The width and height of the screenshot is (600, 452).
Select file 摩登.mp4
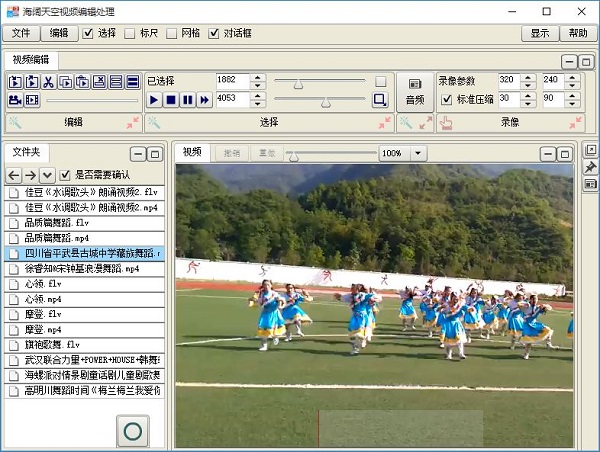(85, 330)
